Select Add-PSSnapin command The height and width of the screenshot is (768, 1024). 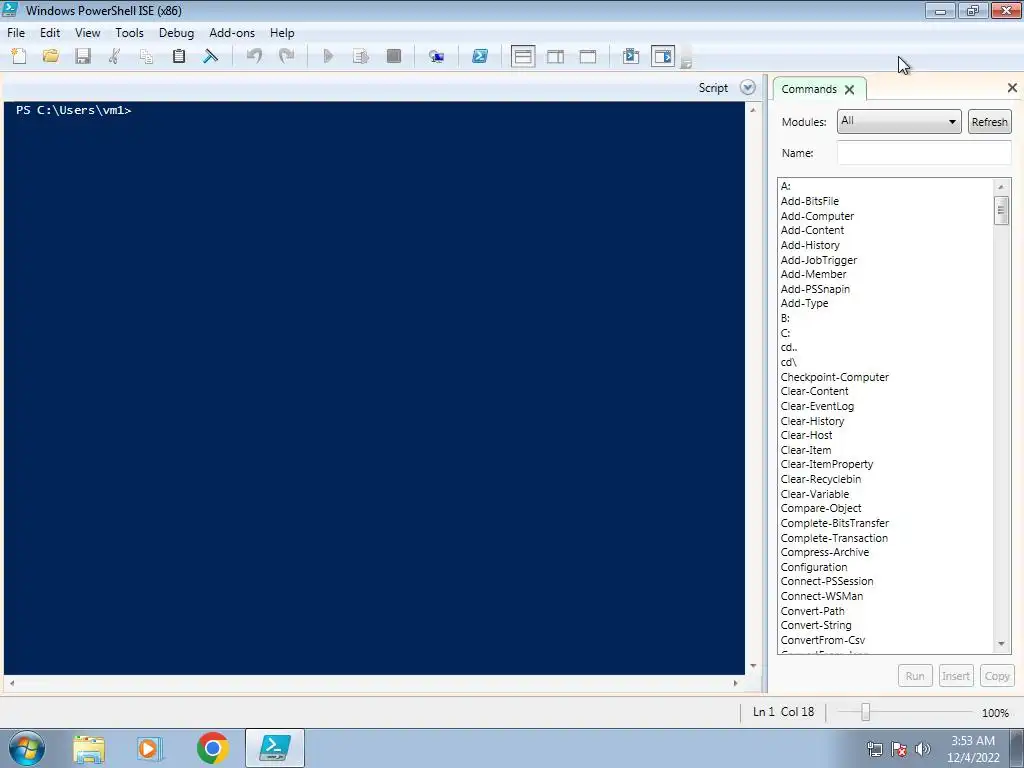pyautogui.click(x=815, y=289)
